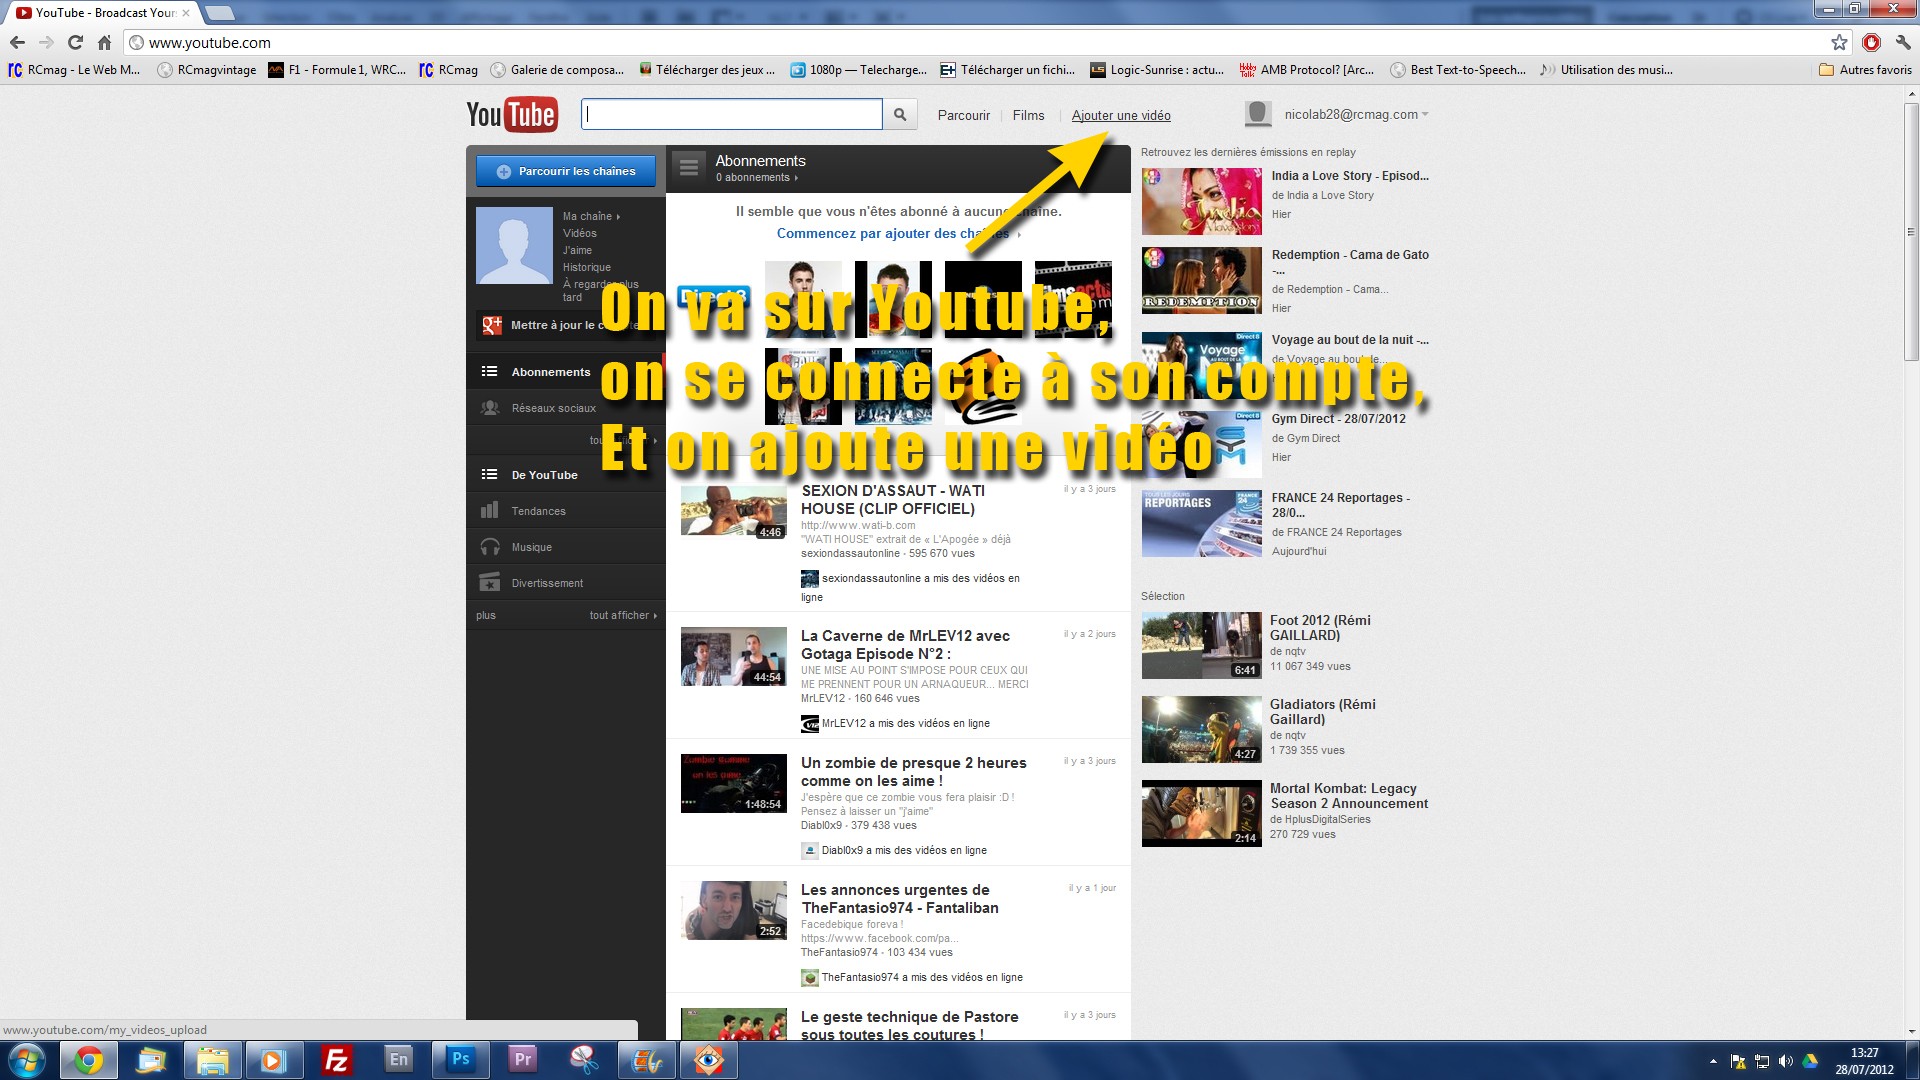Click the Google+ icon in sidebar
Viewport: 1920px width, 1080px height.
coord(491,325)
